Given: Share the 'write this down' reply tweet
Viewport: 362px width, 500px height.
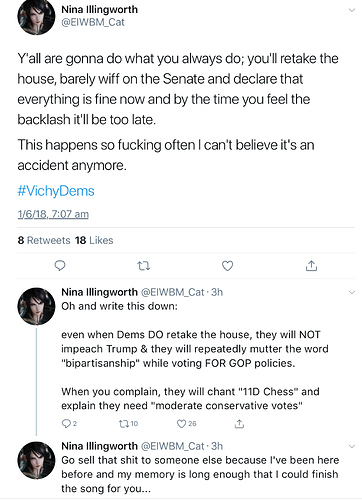Looking at the screenshot, I should click(239, 424).
